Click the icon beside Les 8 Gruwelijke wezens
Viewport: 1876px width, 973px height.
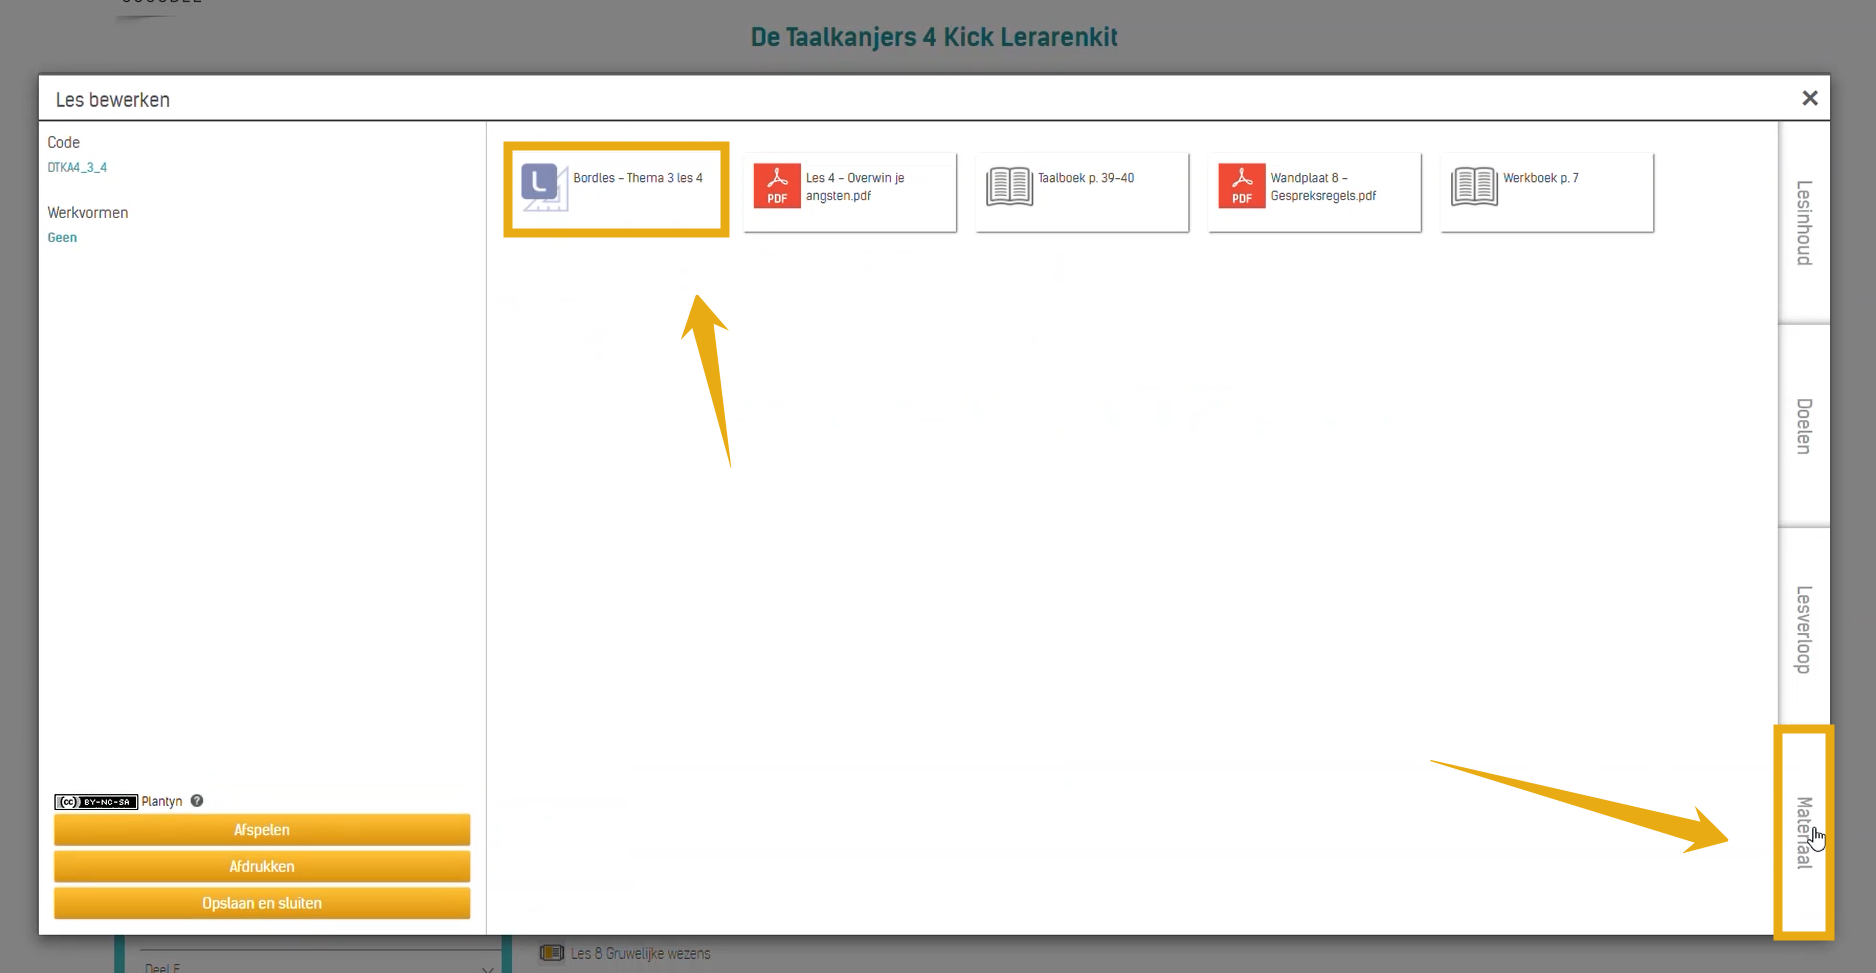(x=552, y=953)
